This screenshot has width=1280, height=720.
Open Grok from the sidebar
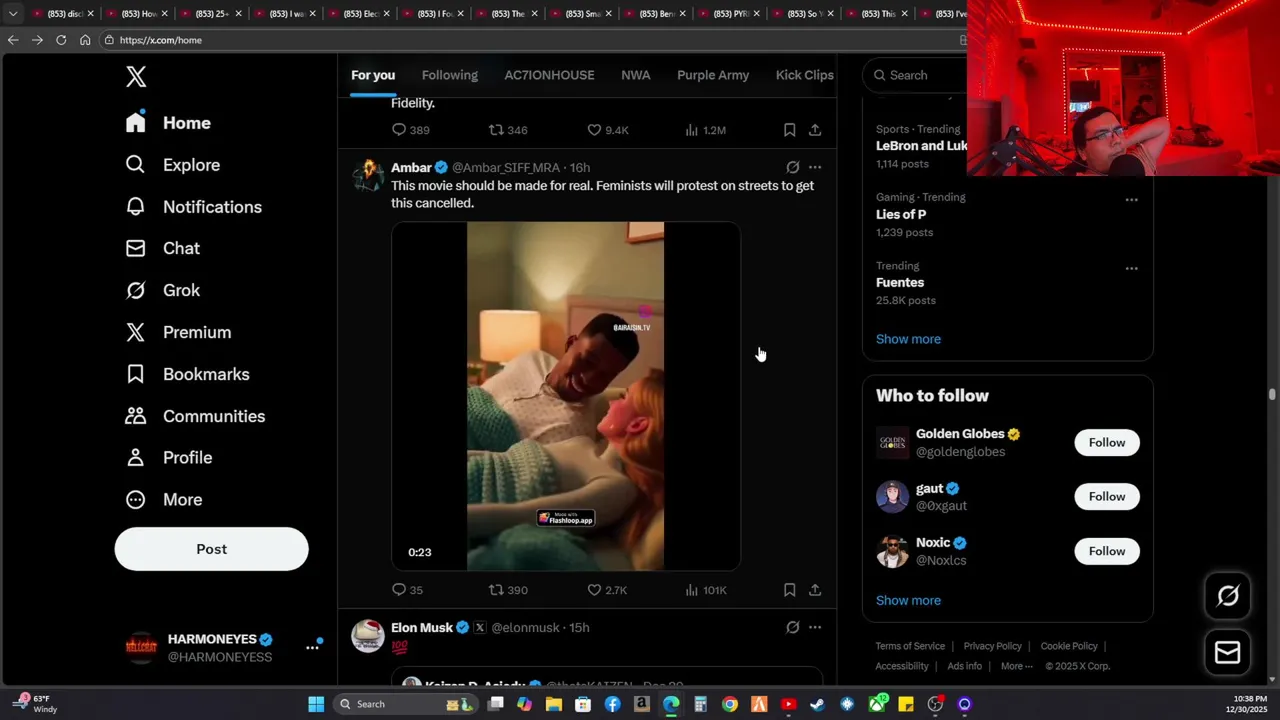[x=162, y=290]
